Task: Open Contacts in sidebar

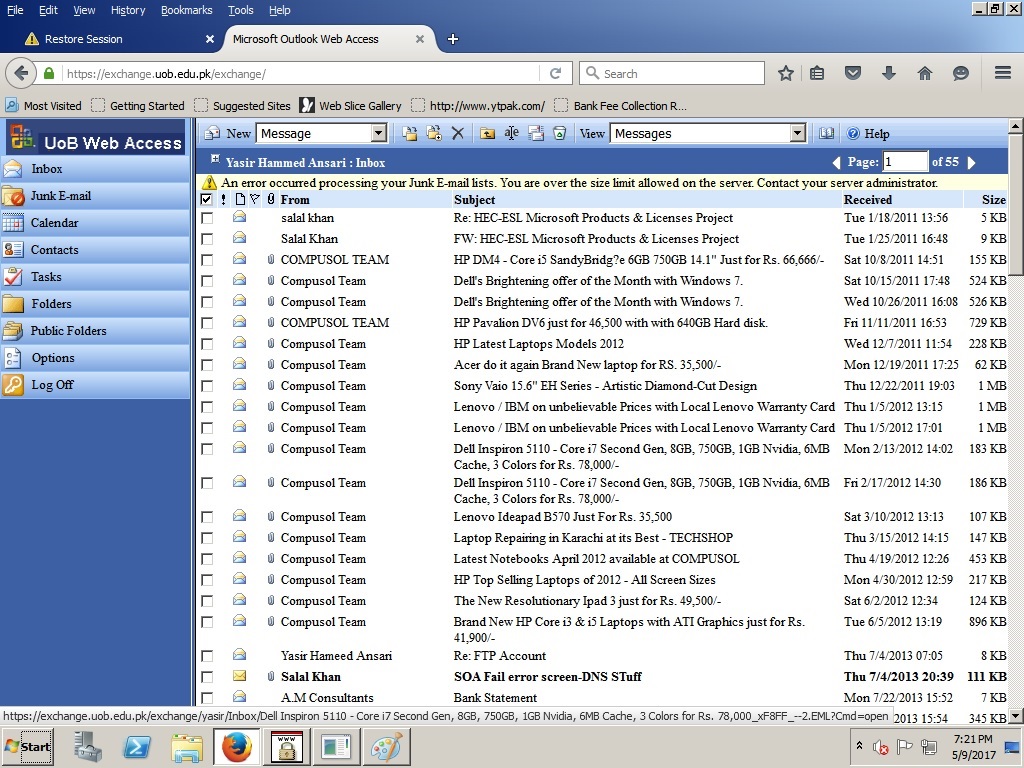Action: 95,249
